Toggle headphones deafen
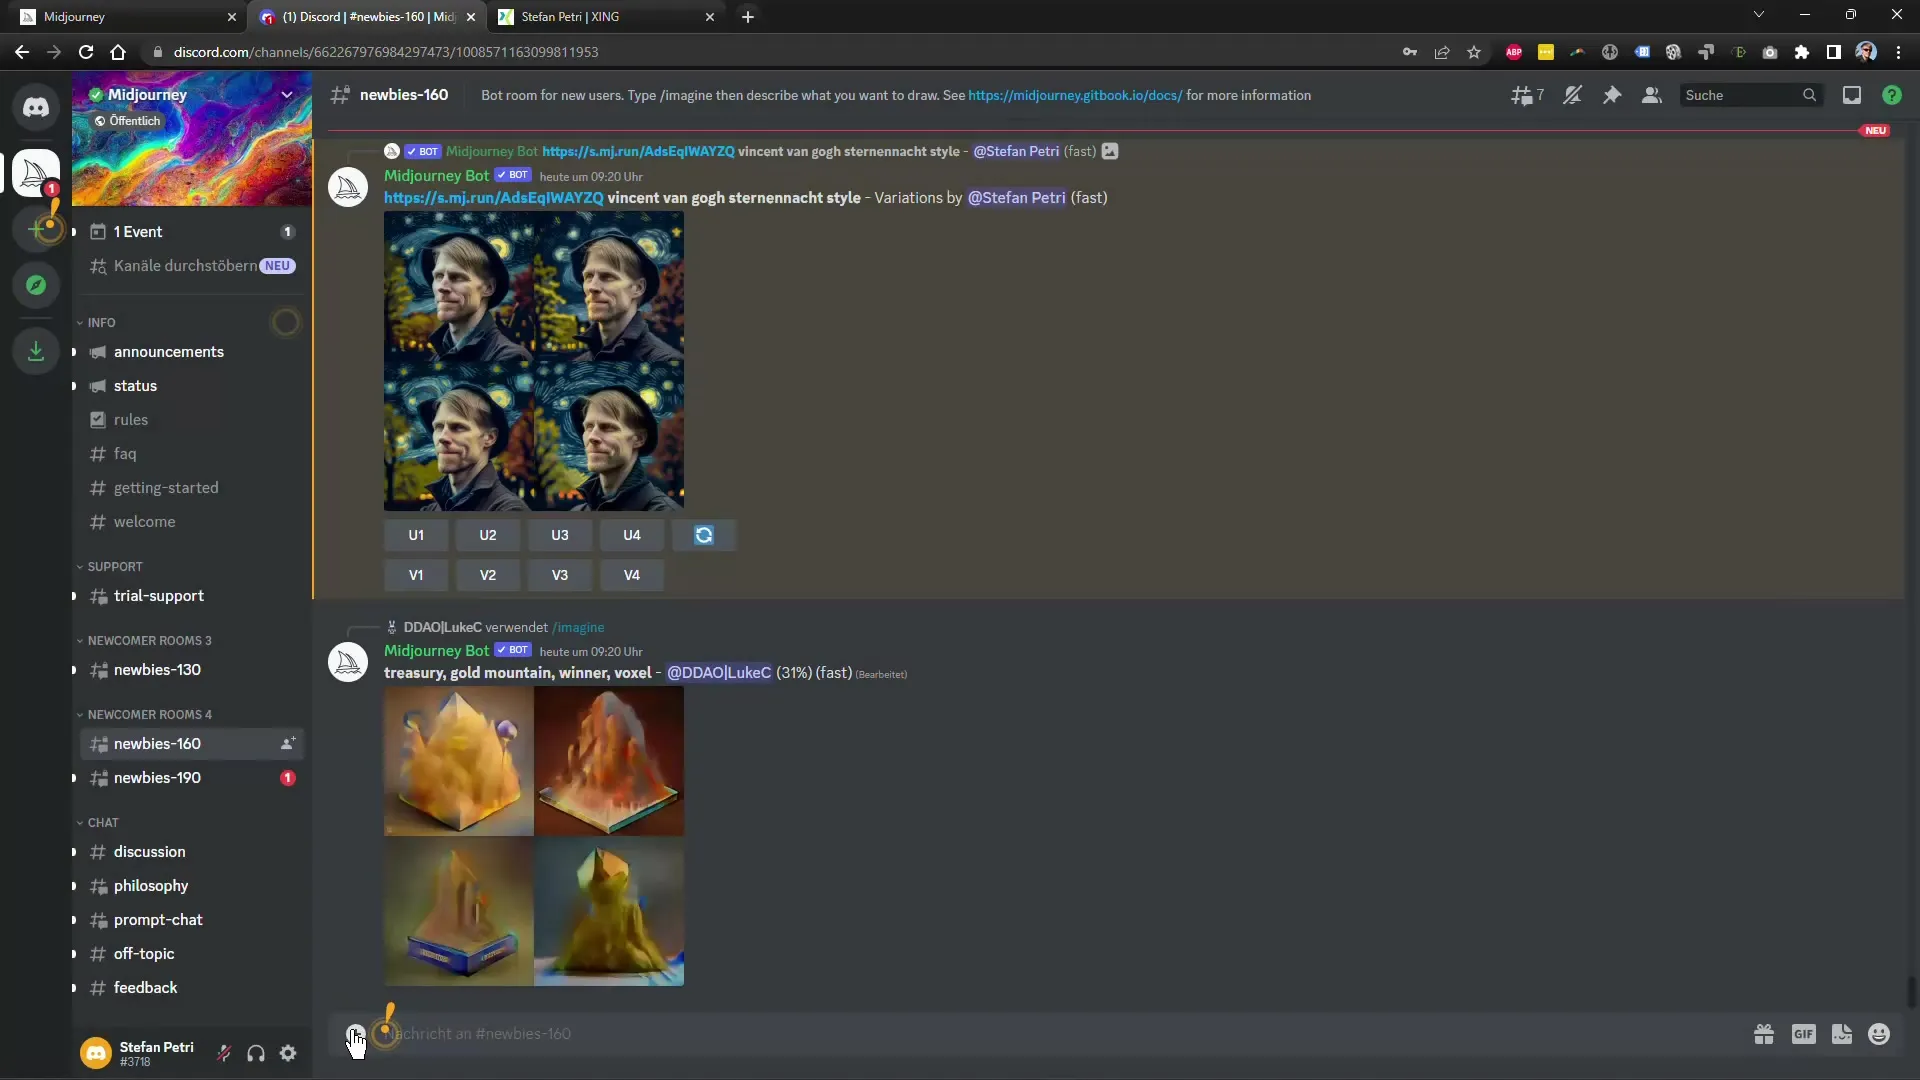 pos(256,1053)
